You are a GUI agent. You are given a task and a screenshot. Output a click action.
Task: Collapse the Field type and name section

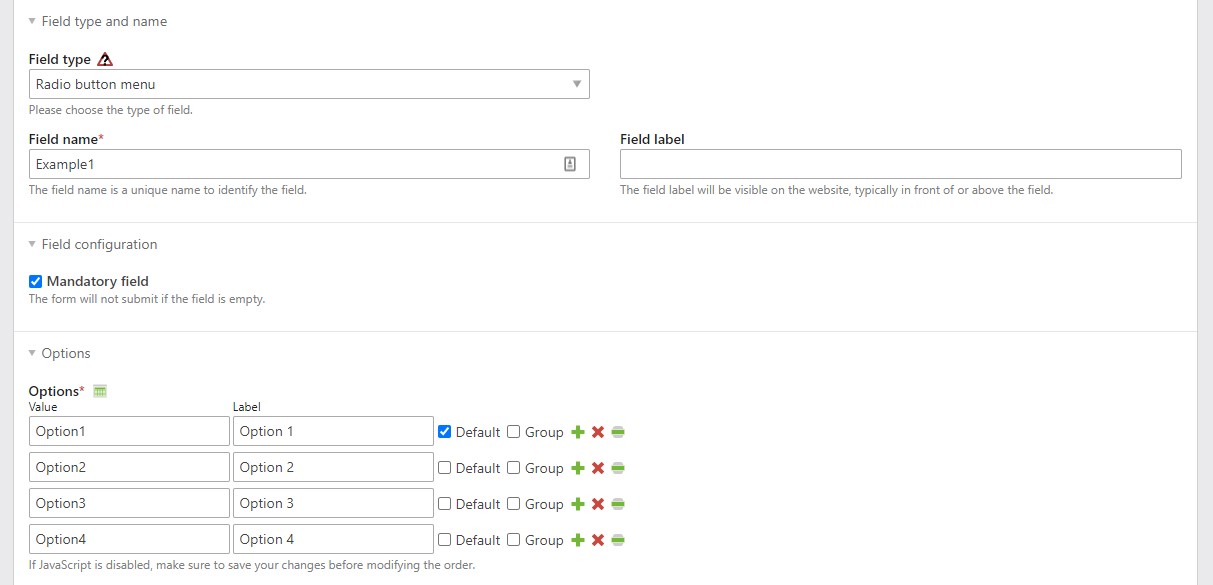tap(98, 21)
